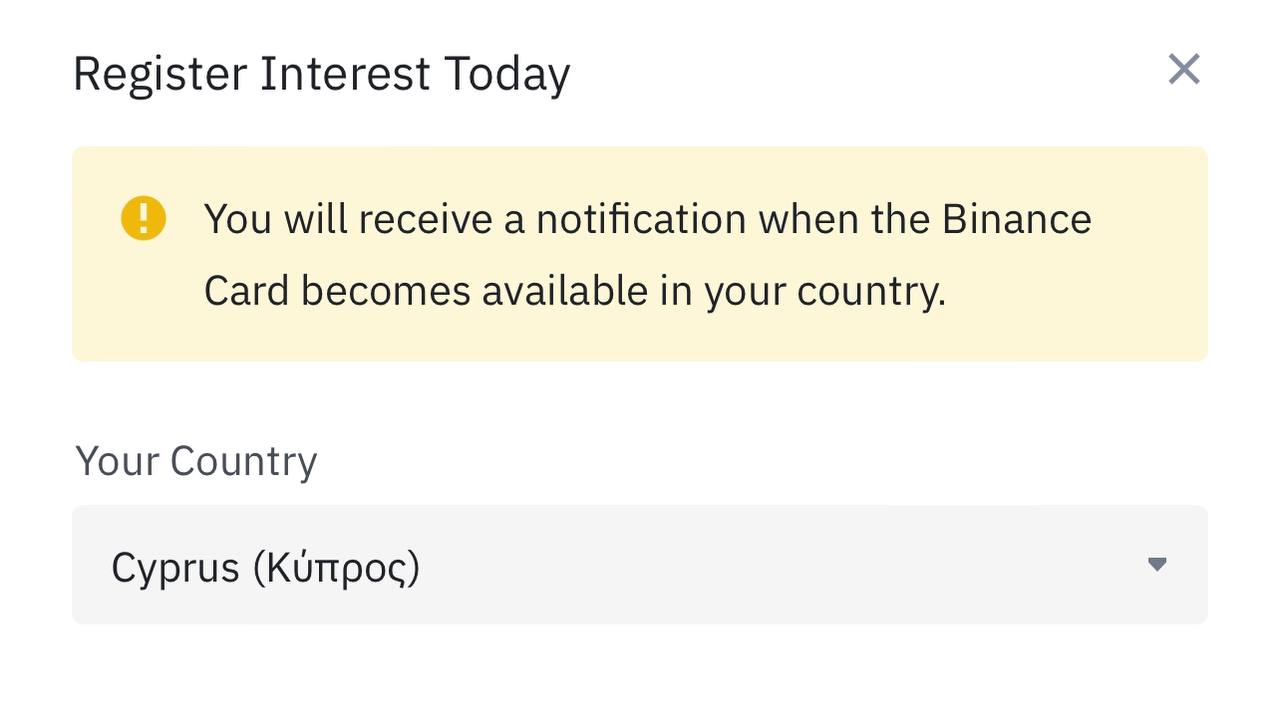Tap the alert icon beside notification text

click(x=143, y=218)
